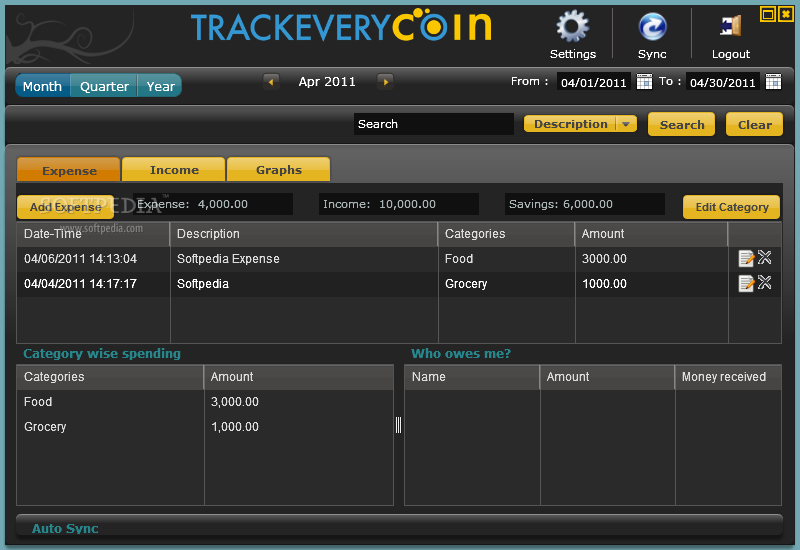This screenshot has width=800, height=550.
Task: Sort expense table by Amount column header
Action: coord(652,234)
